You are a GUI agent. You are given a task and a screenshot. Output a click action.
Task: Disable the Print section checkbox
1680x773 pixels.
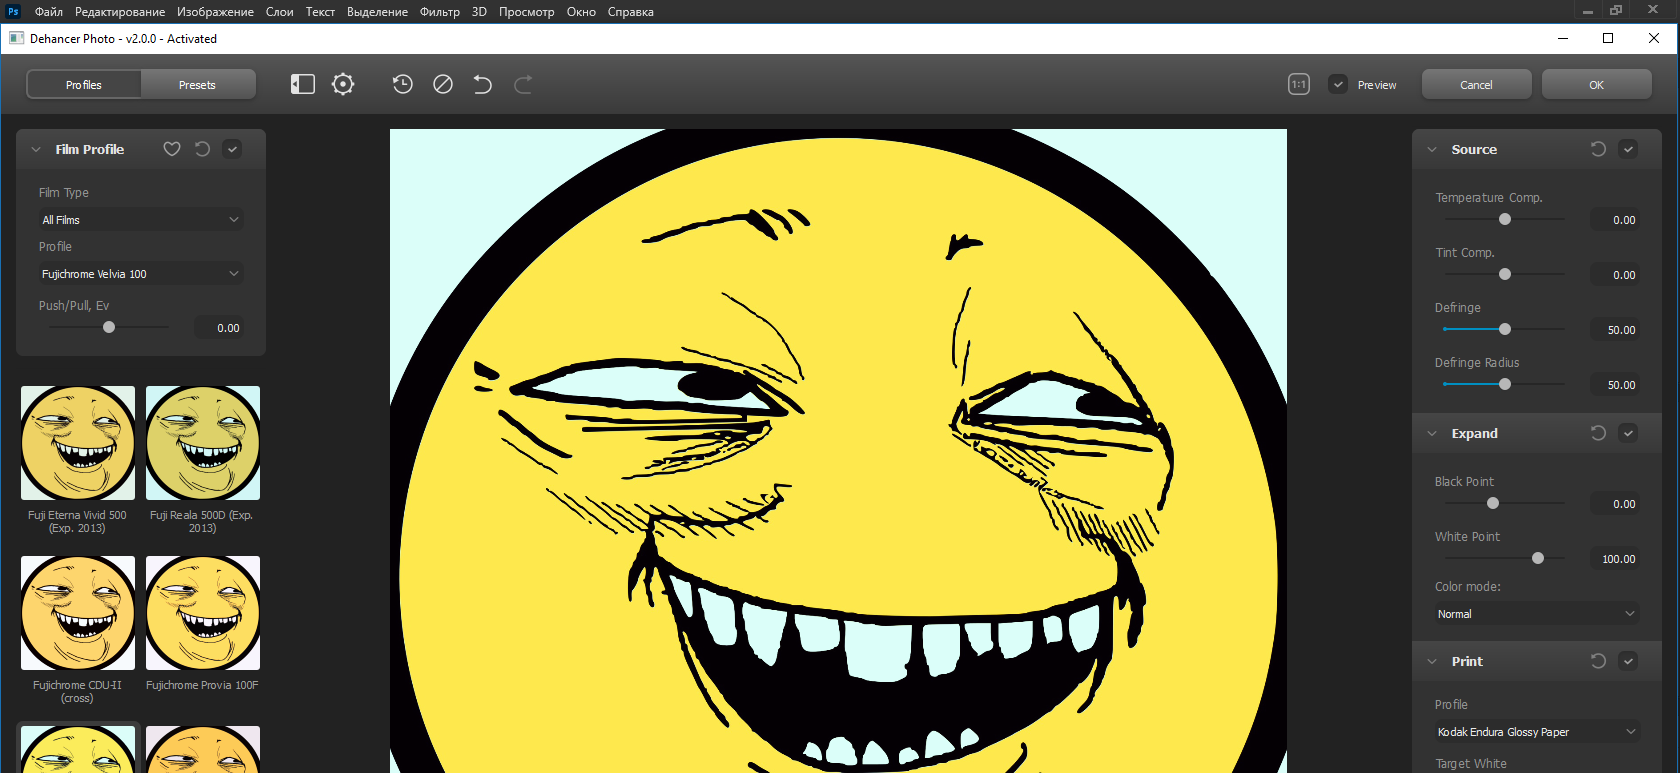tap(1628, 661)
